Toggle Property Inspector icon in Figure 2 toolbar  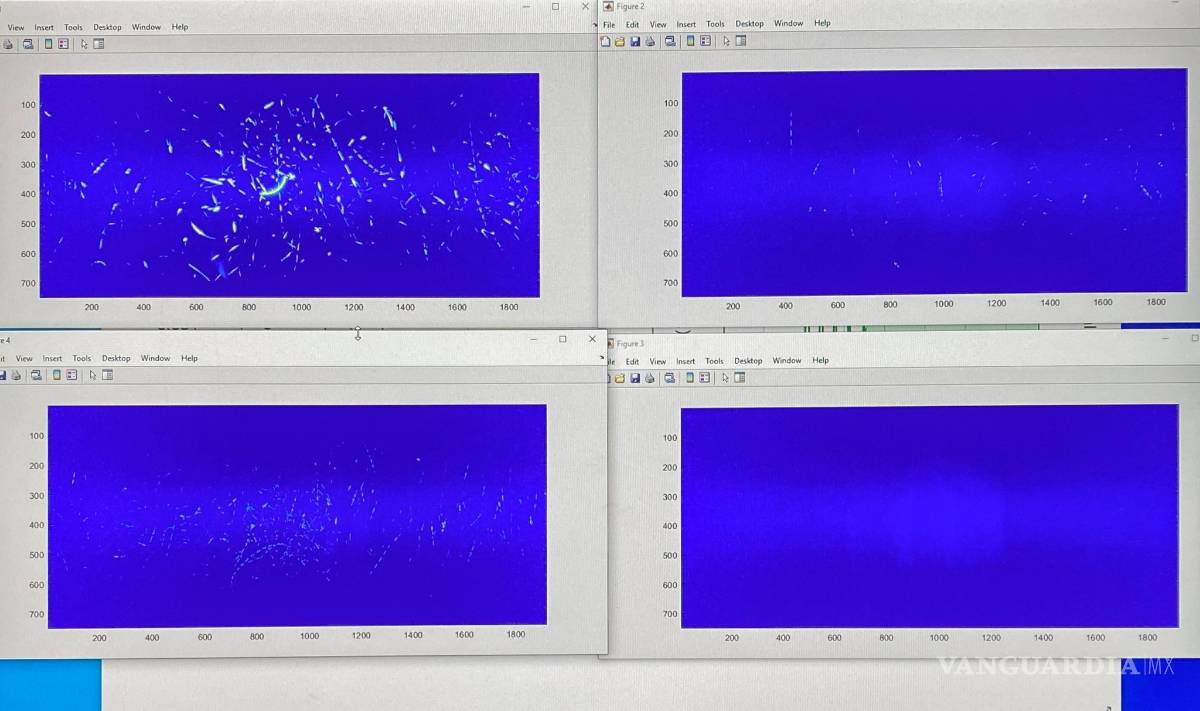(x=741, y=41)
